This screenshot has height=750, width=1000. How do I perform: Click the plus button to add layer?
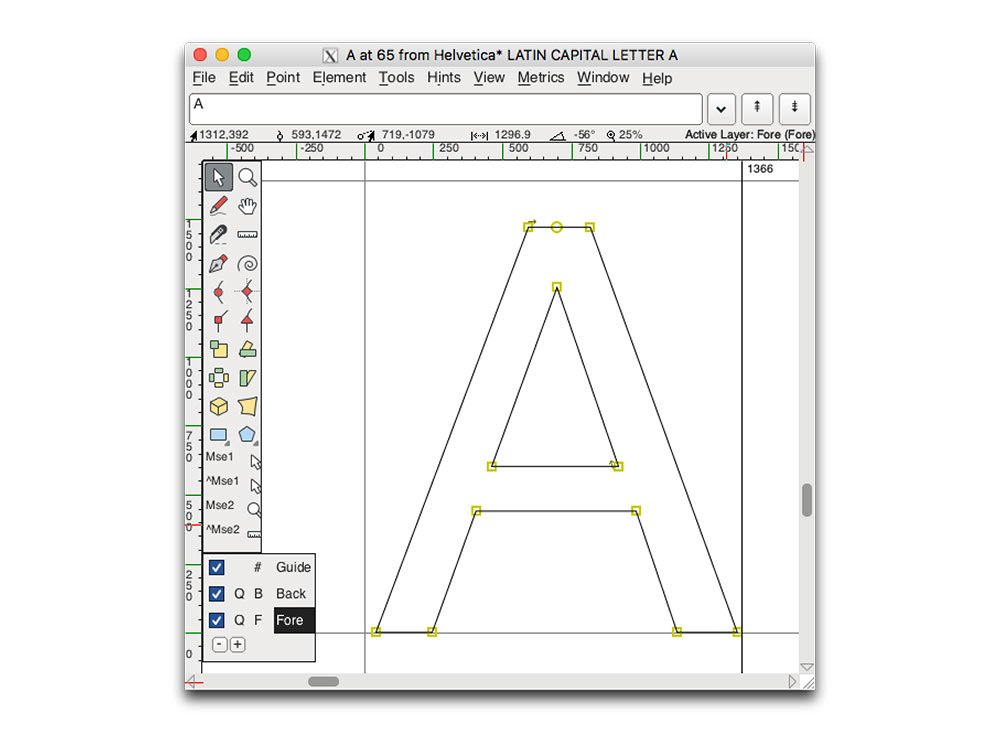point(237,645)
